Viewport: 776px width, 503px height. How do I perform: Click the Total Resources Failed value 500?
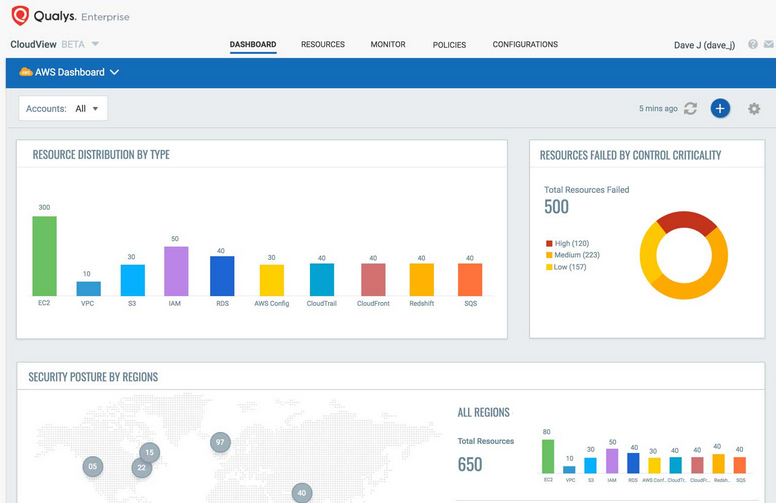[x=556, y=207]
